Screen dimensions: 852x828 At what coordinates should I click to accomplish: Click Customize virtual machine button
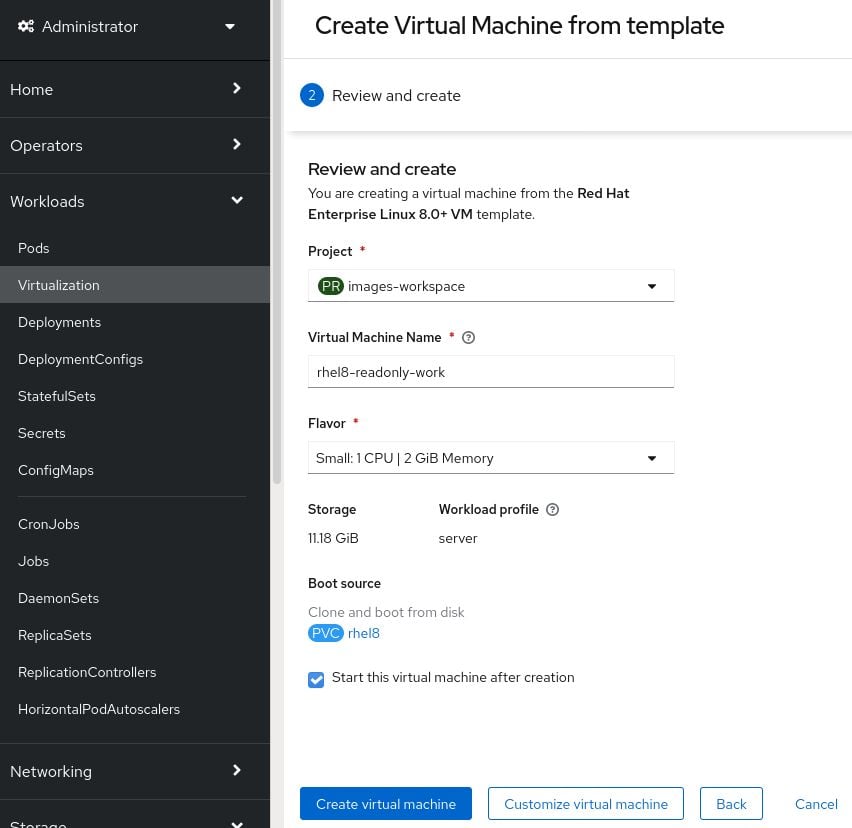585,804
